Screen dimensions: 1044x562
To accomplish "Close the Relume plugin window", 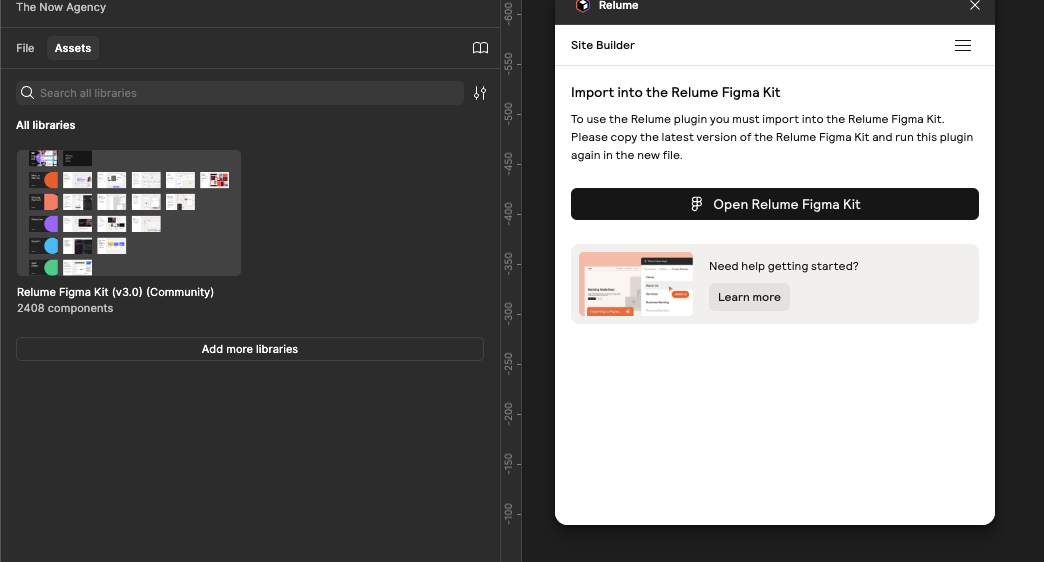I will pos(975,5).
